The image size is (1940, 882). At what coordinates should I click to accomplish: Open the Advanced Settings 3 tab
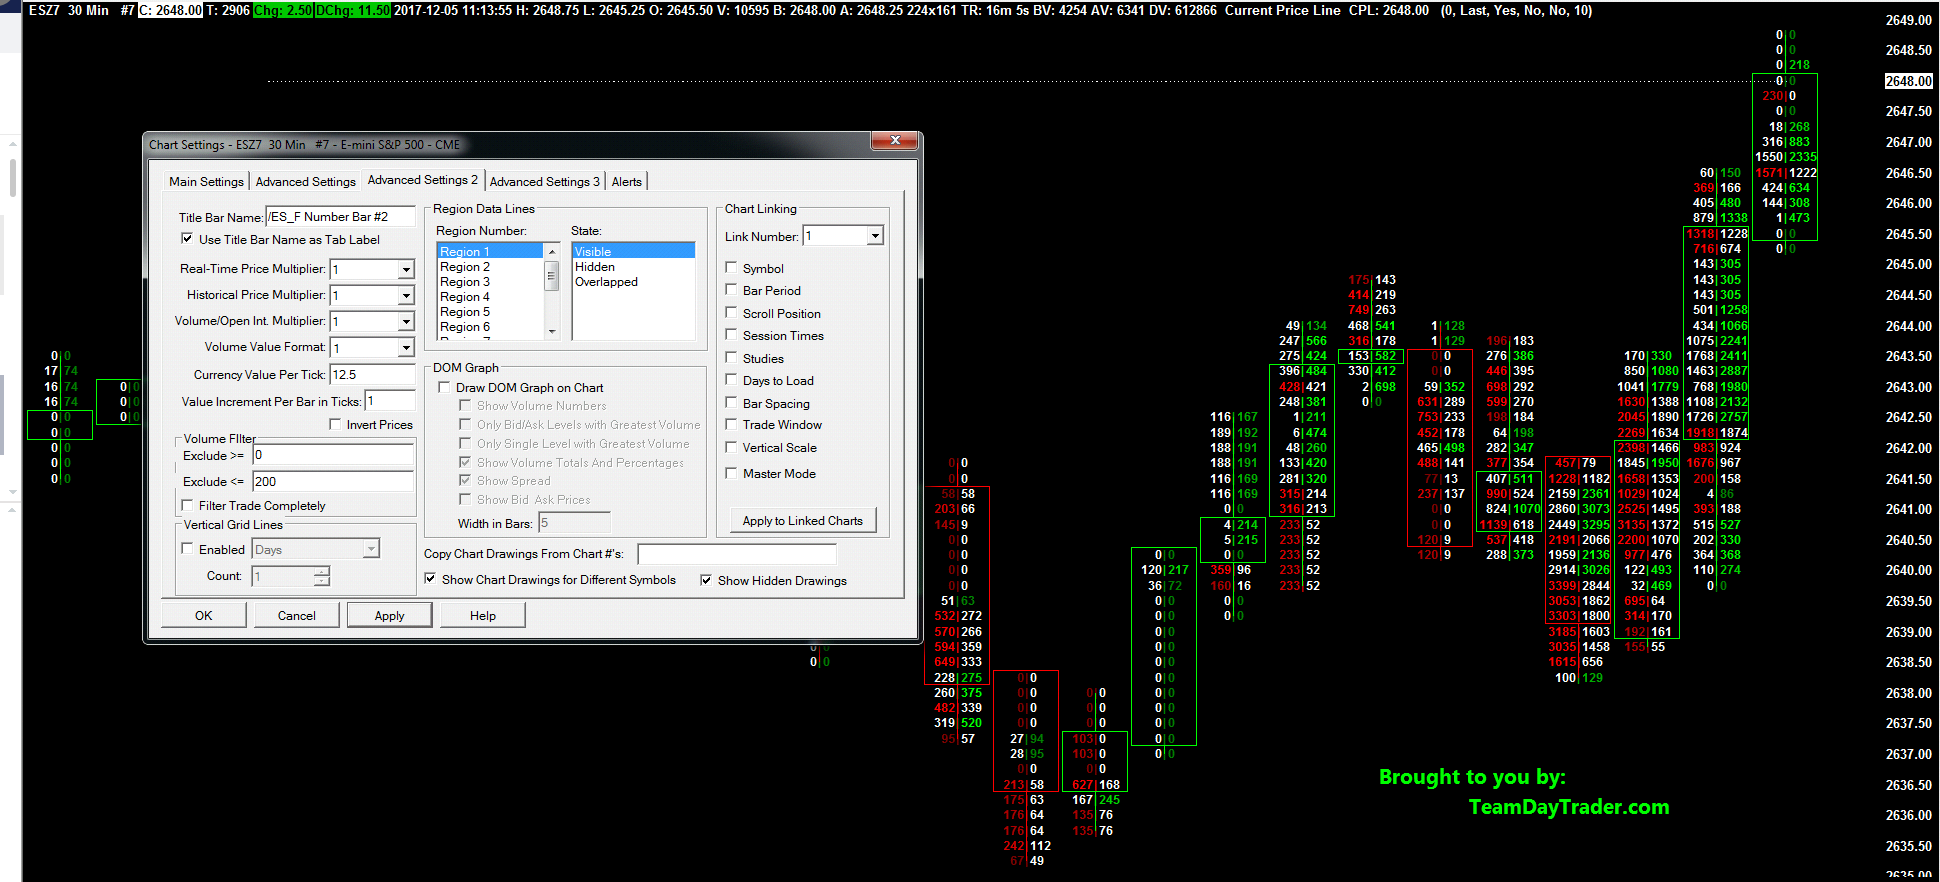click(x=545, y=181)
